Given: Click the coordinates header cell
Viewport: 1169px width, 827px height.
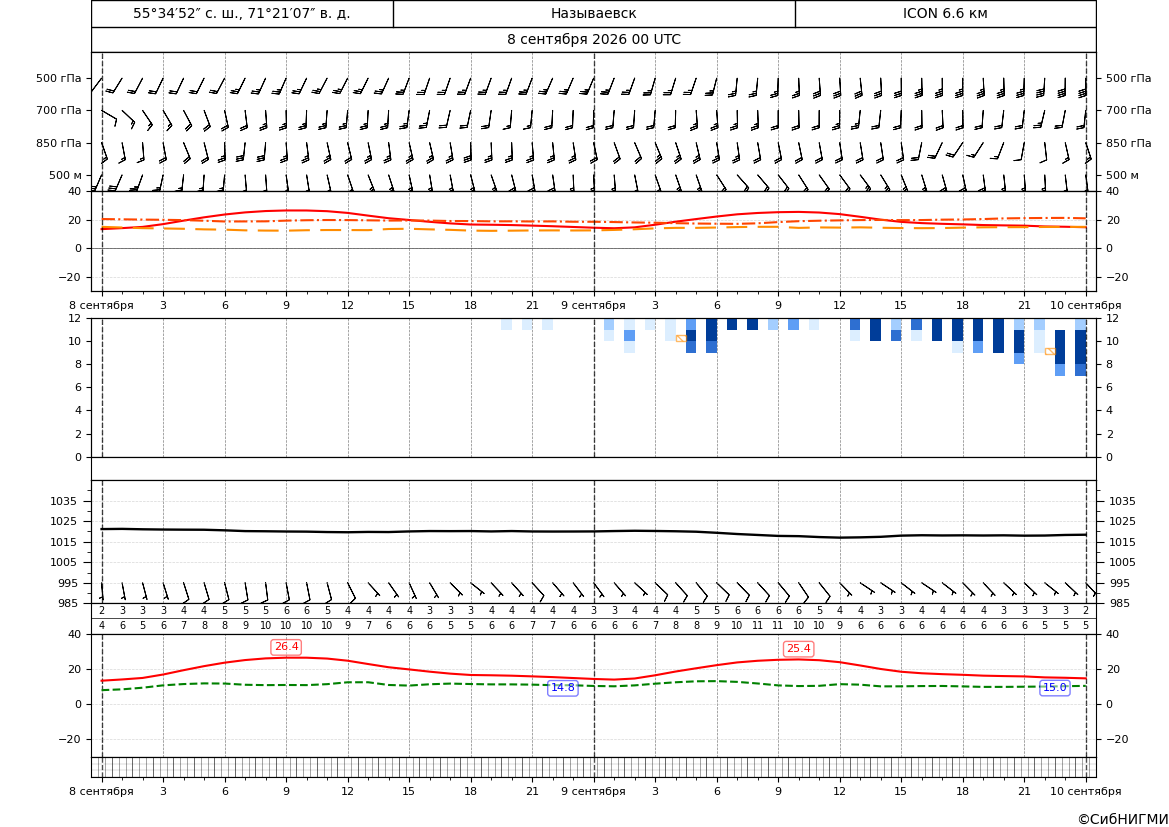Looking at the screenshot, I should point(242,13).
